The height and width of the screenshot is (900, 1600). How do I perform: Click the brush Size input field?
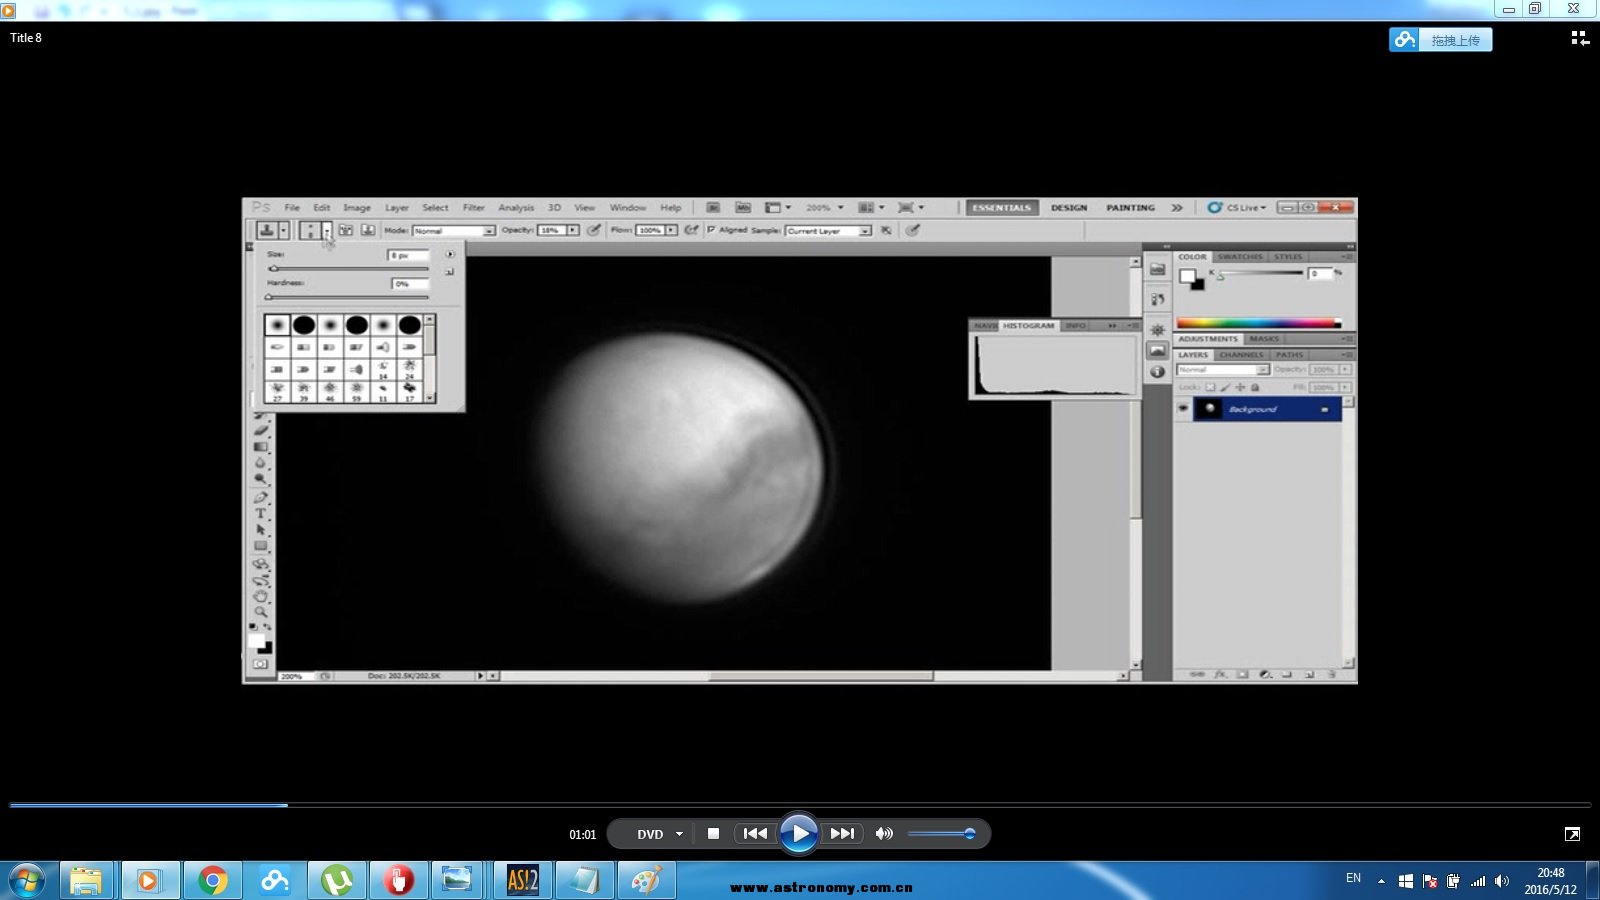(x=408, y=255)
